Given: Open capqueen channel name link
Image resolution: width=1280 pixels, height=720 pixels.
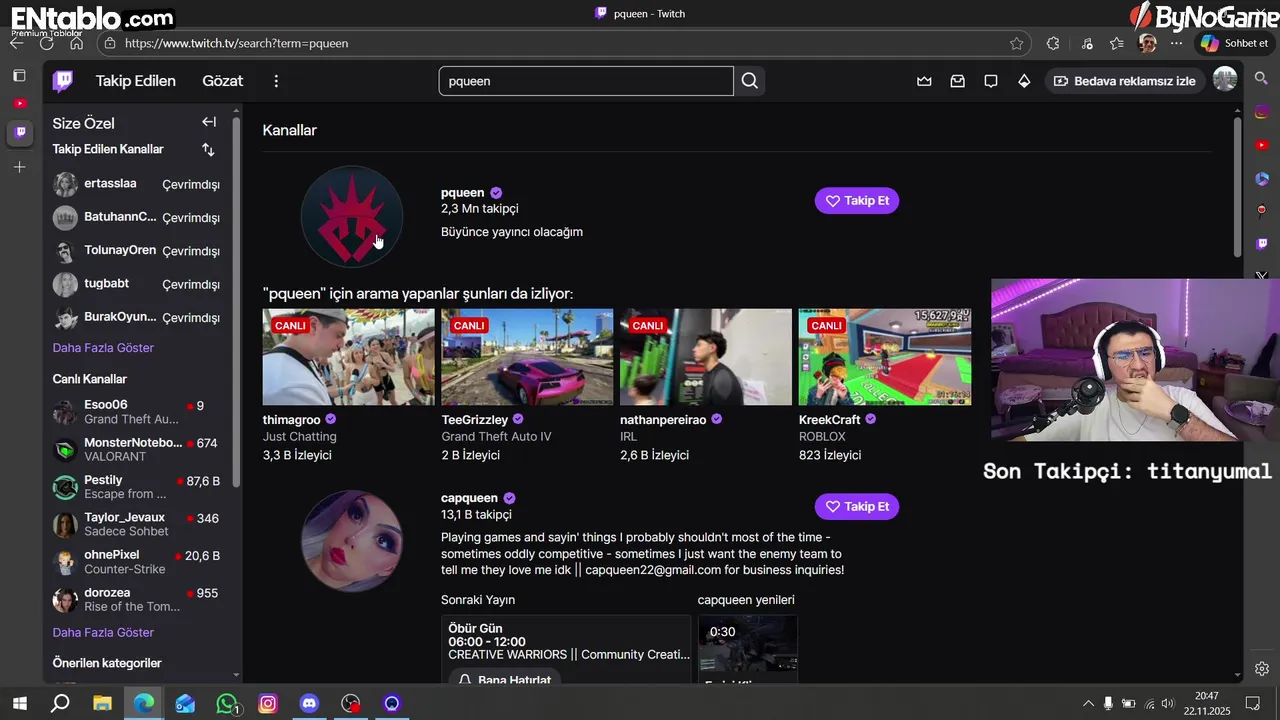Looking at the screenshot, I should pos(469,498).
